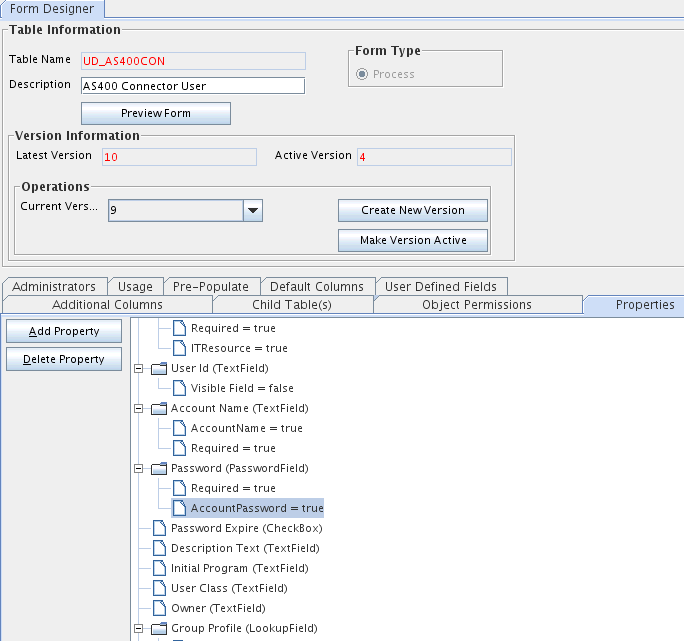684x641 pixels.
Task: Click document icon of Initial Program (TextField)
Action: coord(159,569)
